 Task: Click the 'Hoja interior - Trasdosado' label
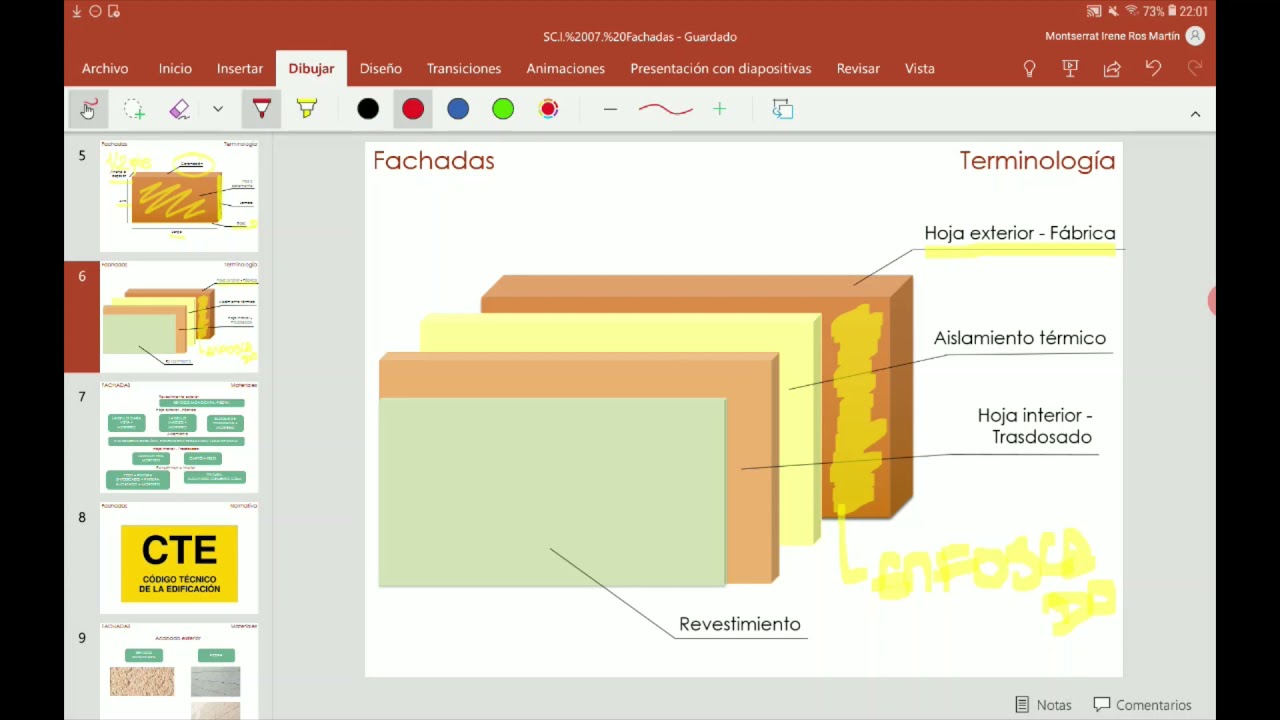(x=1035, y=426)
